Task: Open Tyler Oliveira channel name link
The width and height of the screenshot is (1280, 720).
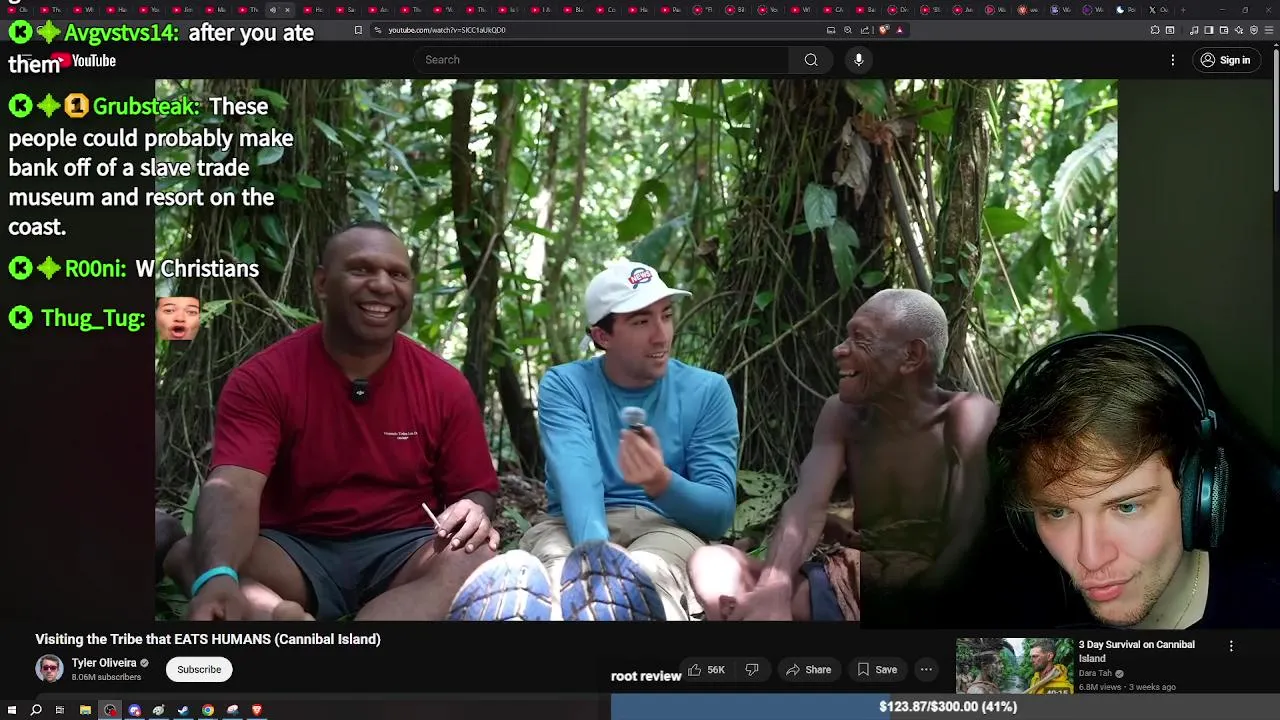Action: click(x=104, y=663)
